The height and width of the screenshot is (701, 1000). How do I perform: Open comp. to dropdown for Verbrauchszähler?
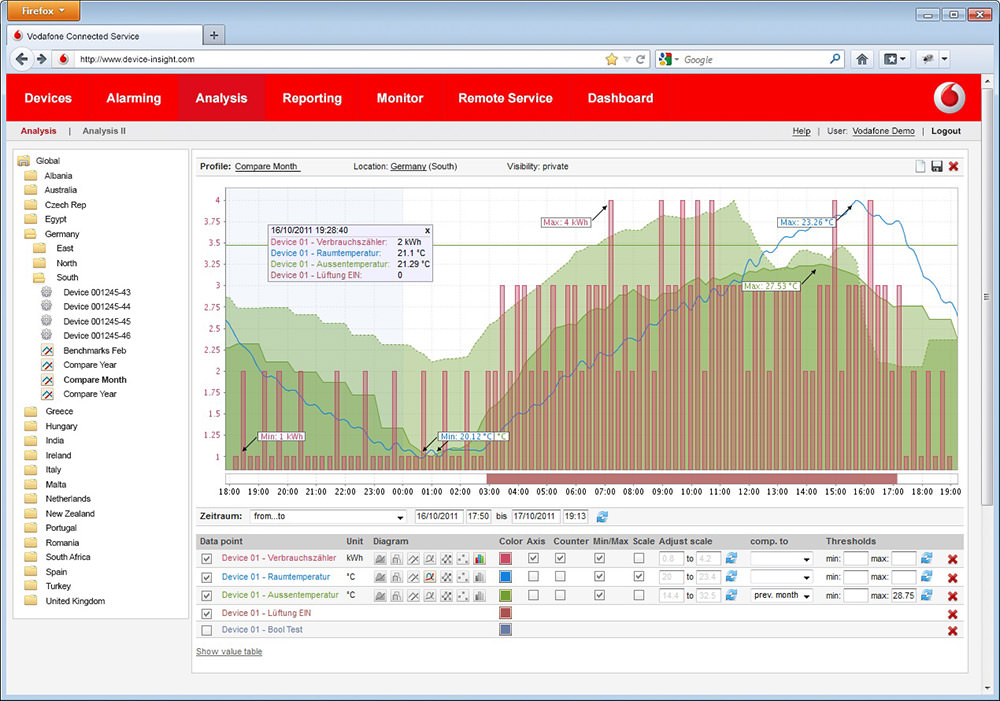coord(781,559)
